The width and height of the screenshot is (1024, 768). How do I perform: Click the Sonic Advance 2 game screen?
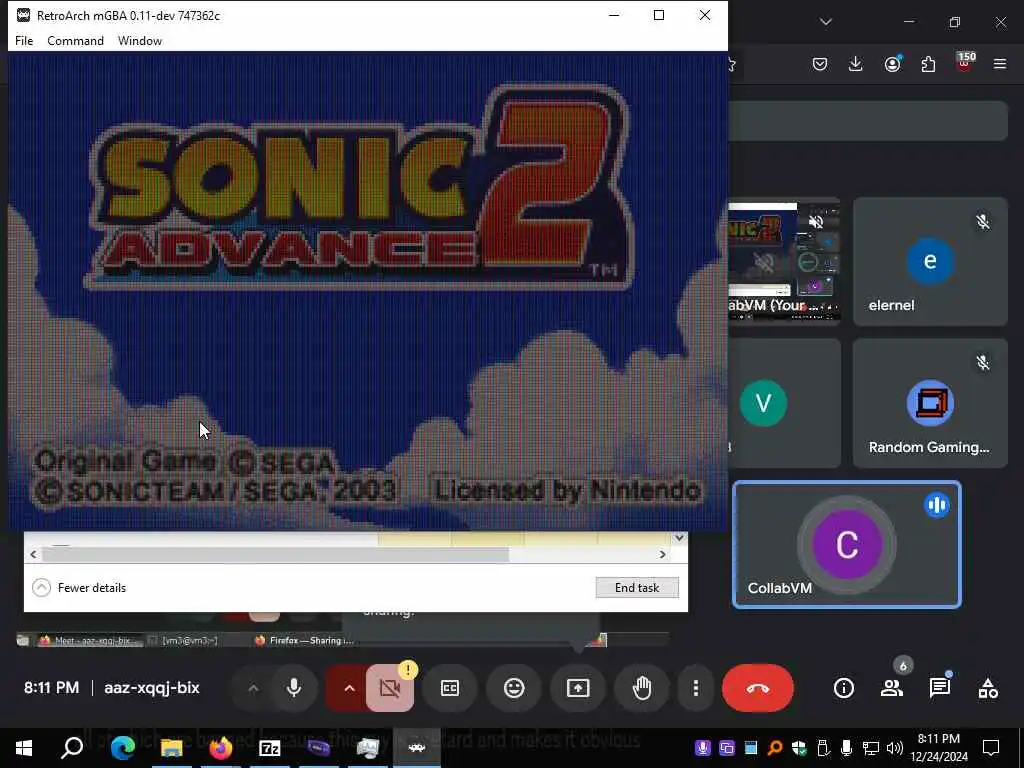368,291
